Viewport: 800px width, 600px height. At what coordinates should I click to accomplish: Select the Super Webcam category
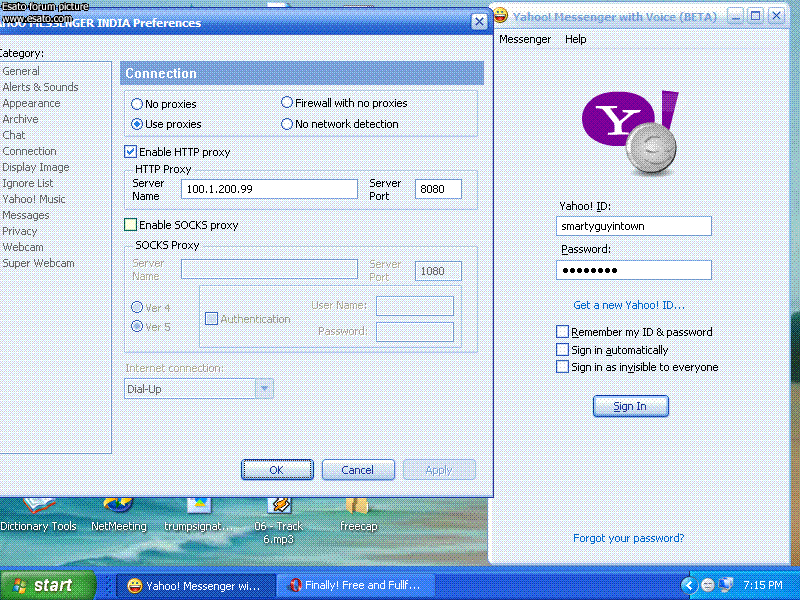click(x=38, y=263)
